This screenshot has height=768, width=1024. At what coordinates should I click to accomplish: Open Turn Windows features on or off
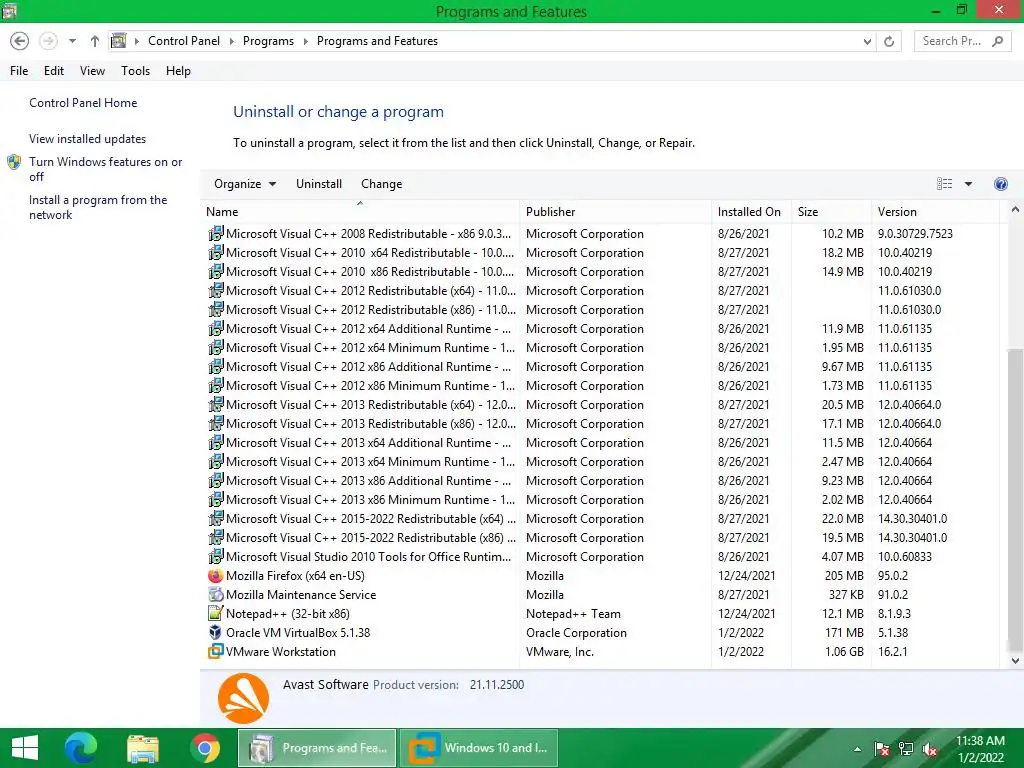[x=105, y=169]
